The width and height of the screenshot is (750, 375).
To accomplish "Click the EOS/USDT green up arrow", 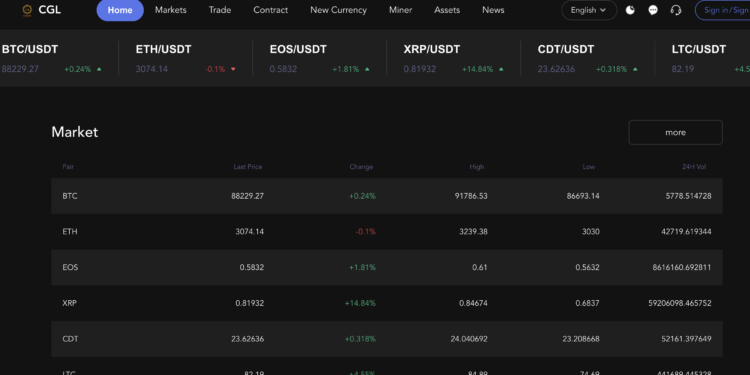I will pyautogui.click(x=367, y=69).
